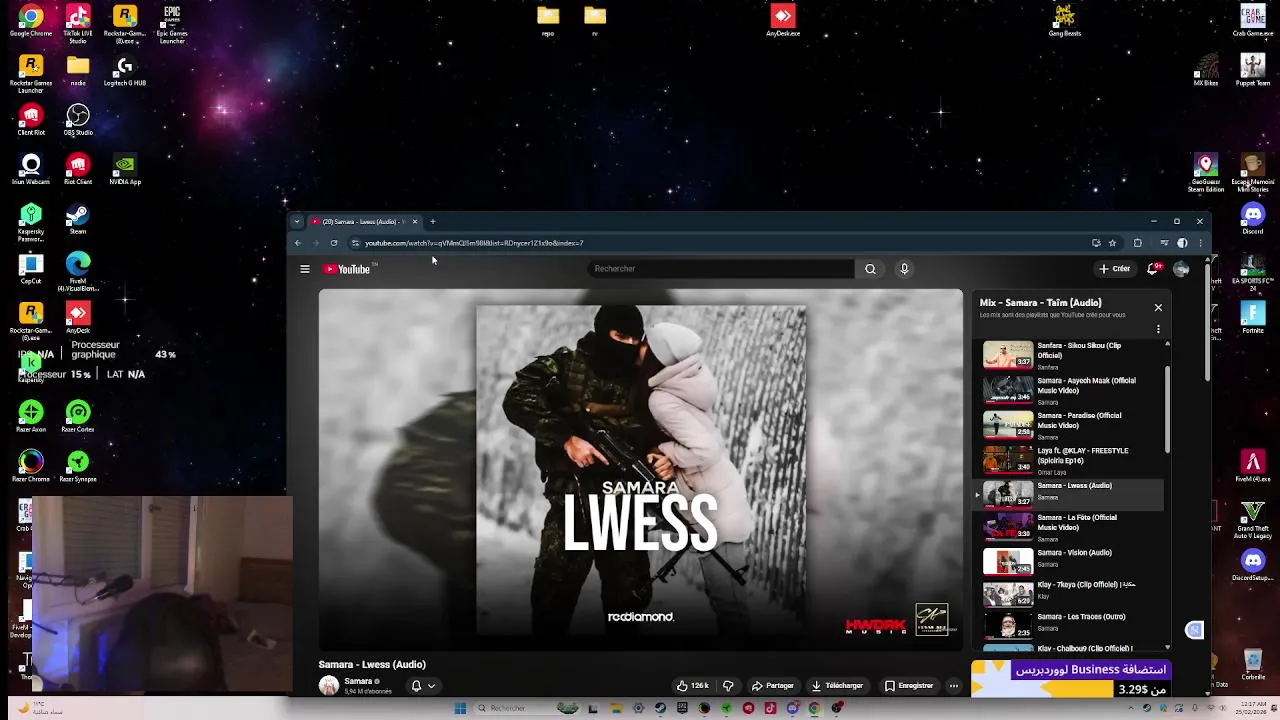Open Razer Cortex desktop shortcut
This screenshot has height=720, width=1280.
click(x=78, y=417)
